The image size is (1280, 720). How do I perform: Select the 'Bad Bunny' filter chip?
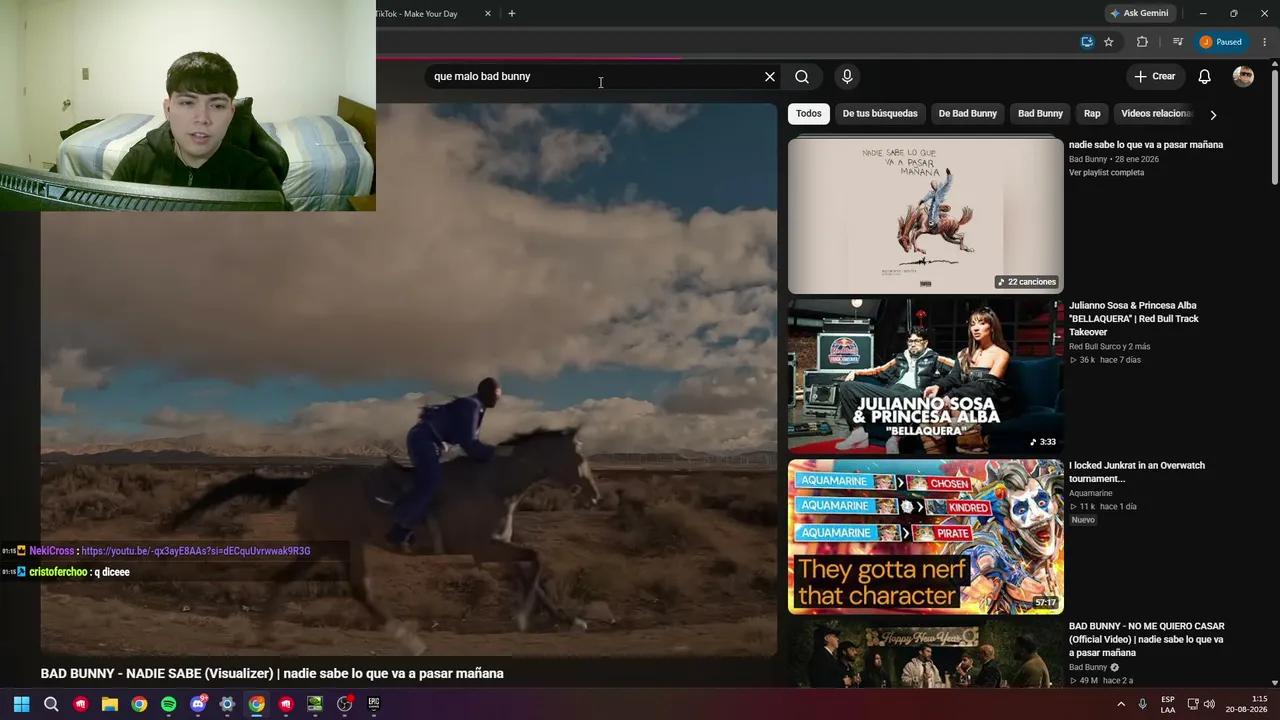[1040, 114]
